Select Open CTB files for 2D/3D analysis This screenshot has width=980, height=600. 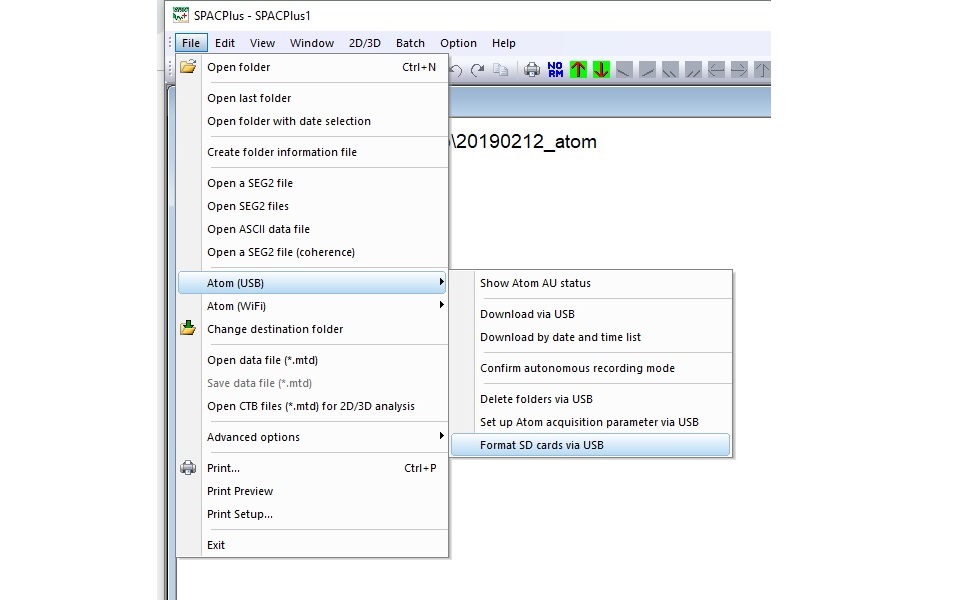click(x=312, y=406)
